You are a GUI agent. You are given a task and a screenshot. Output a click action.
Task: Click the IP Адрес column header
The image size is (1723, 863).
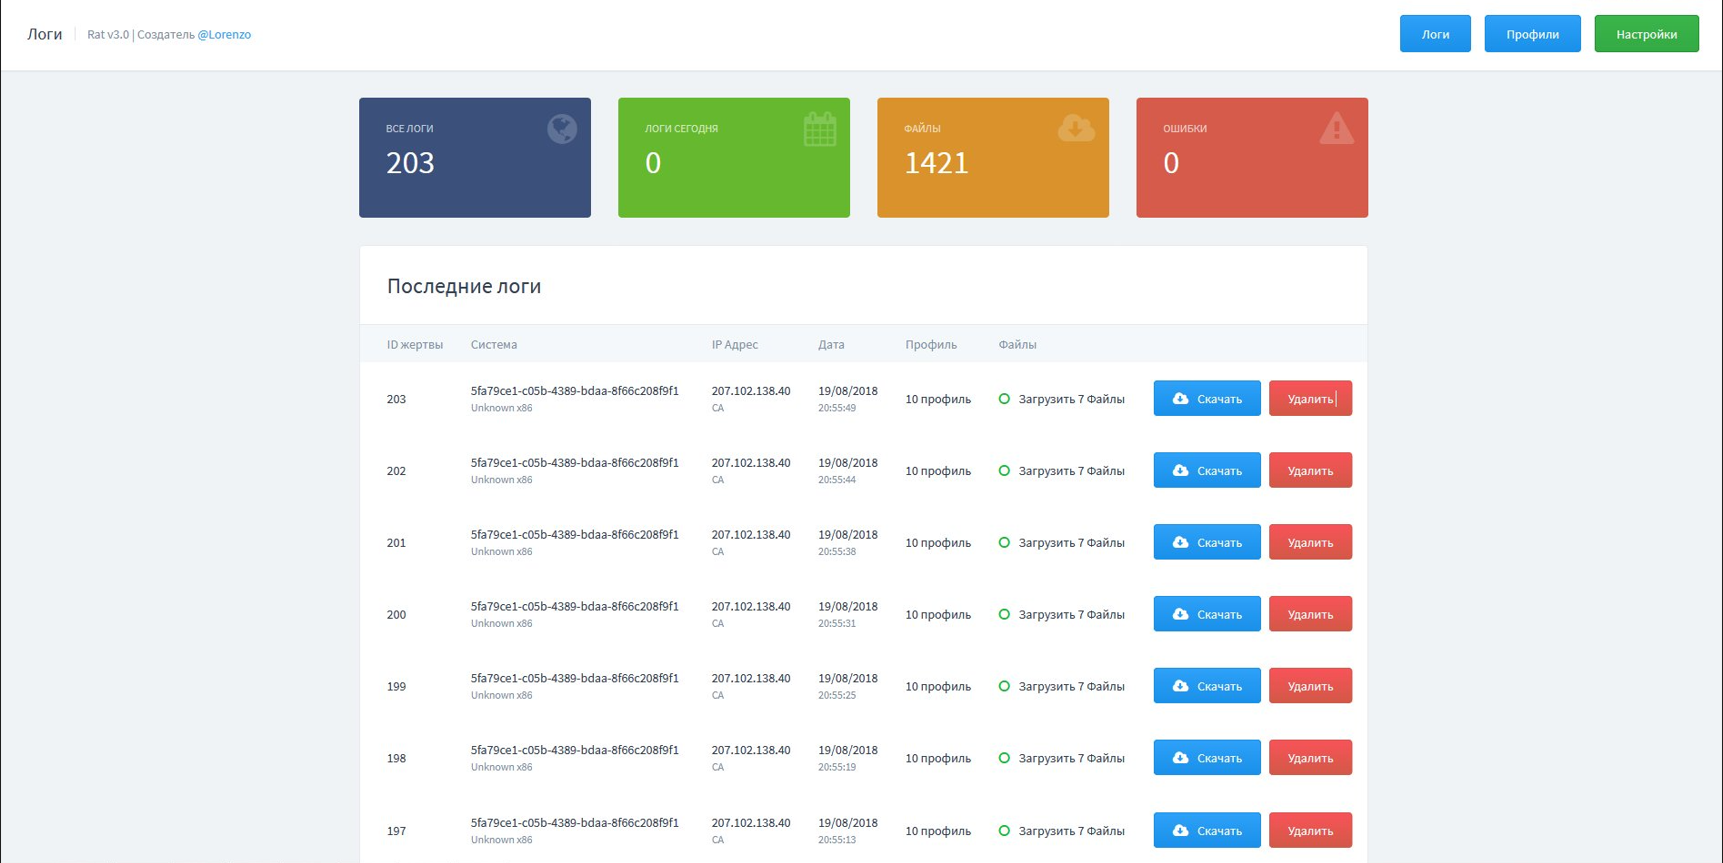[x=734, y=345]
